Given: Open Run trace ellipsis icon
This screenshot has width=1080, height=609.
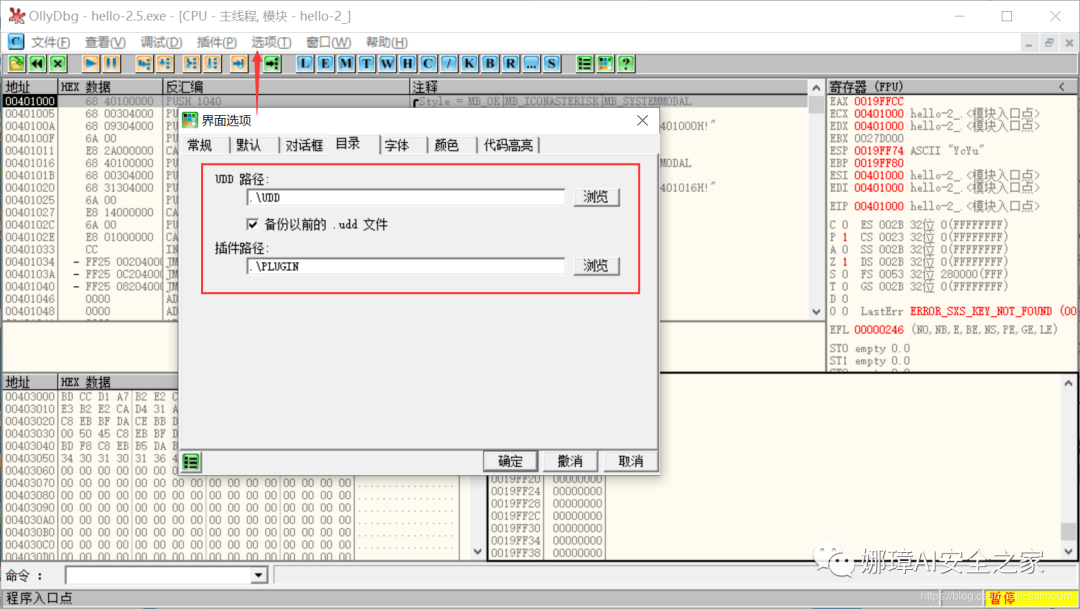Looking at the screenshot, I should (x=531, y=64).
